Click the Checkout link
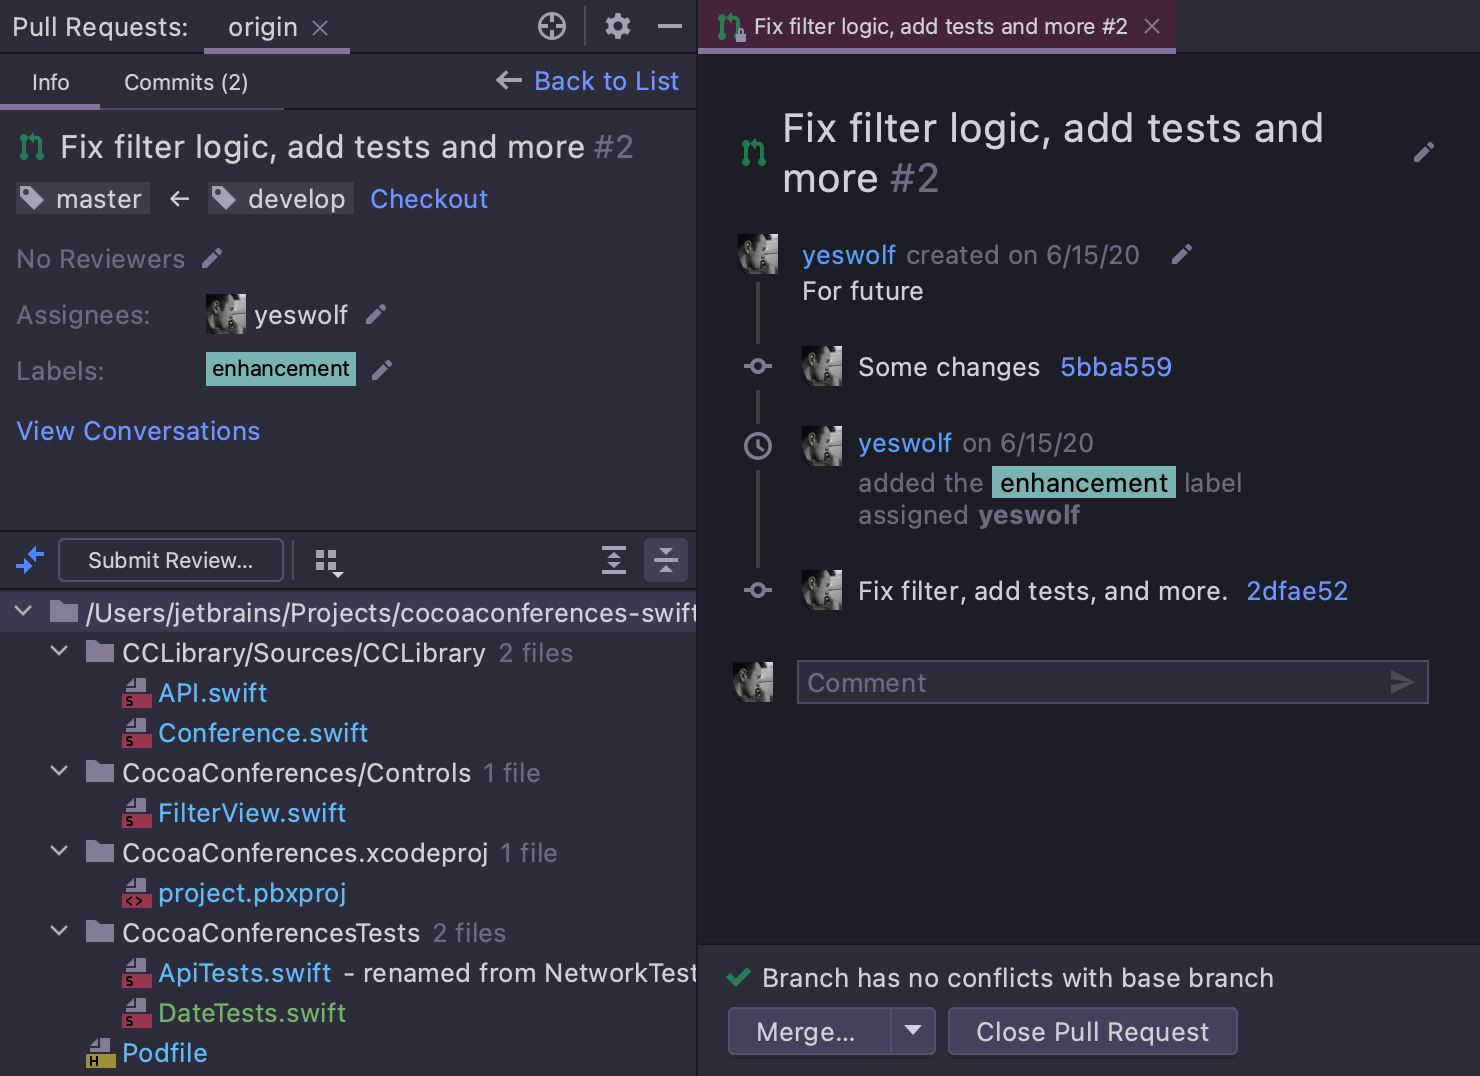1480x1076 pixels. point(429,199)
